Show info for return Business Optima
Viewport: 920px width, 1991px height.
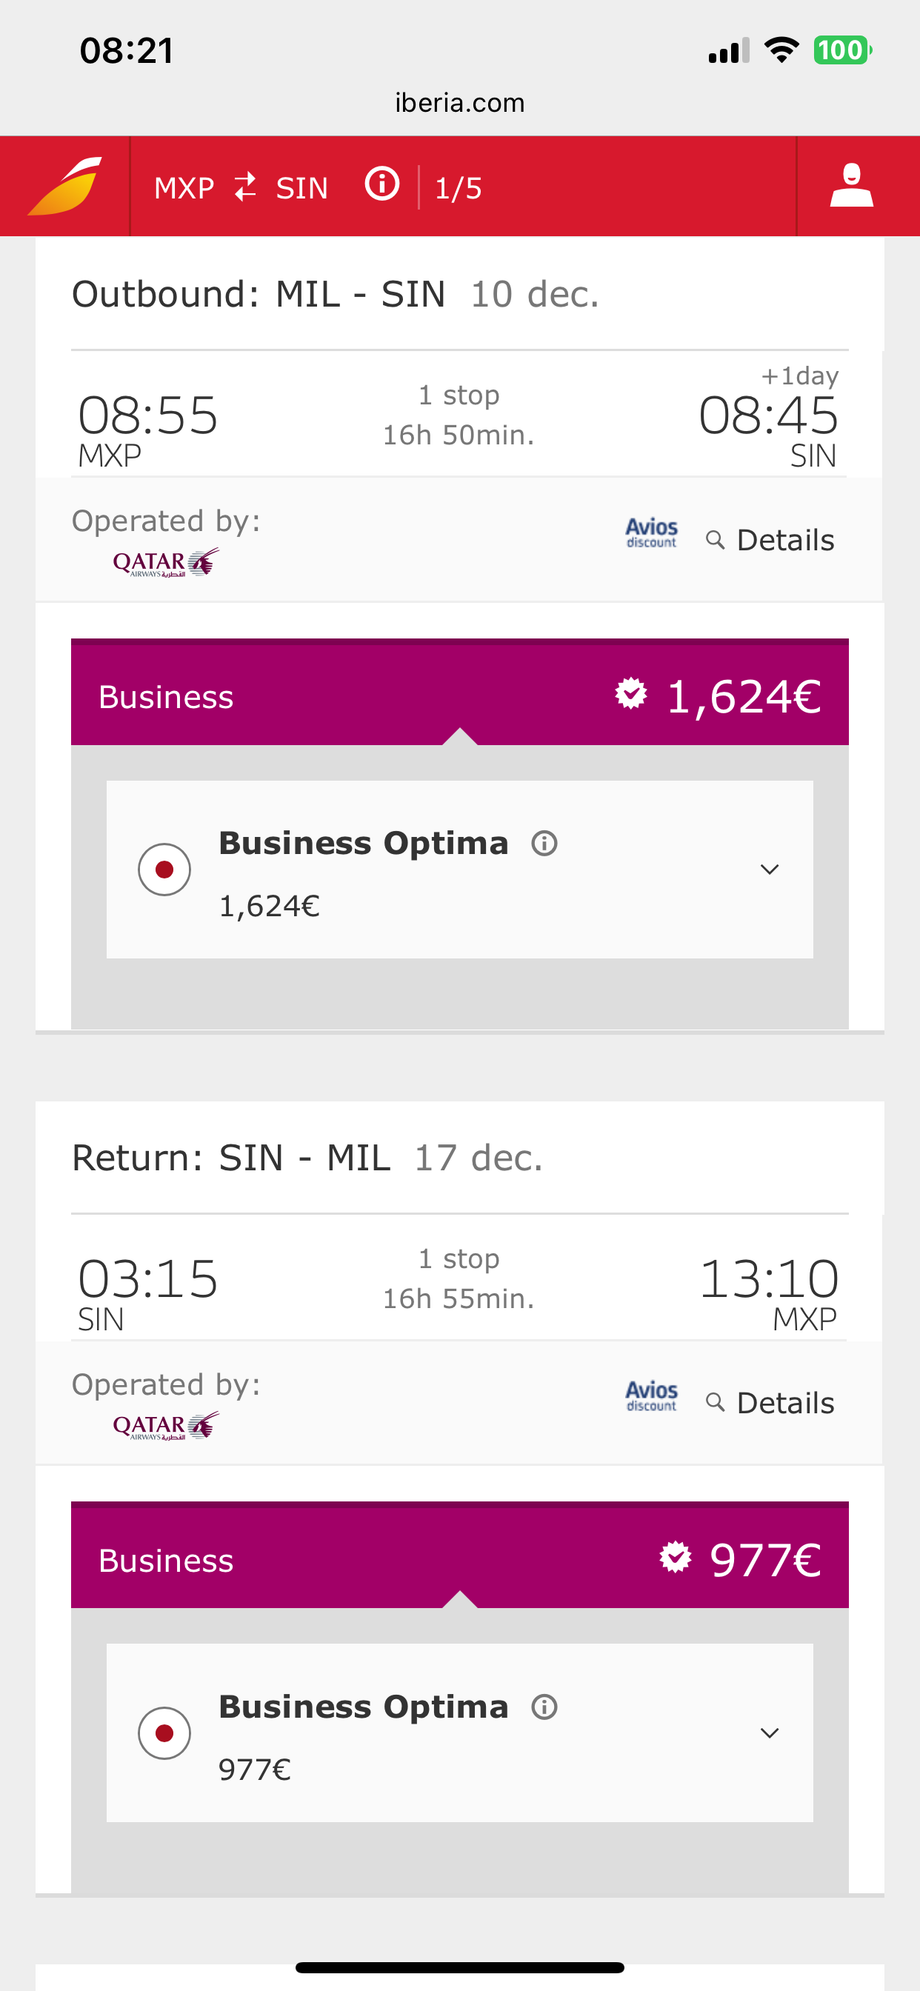(544, 1707)
